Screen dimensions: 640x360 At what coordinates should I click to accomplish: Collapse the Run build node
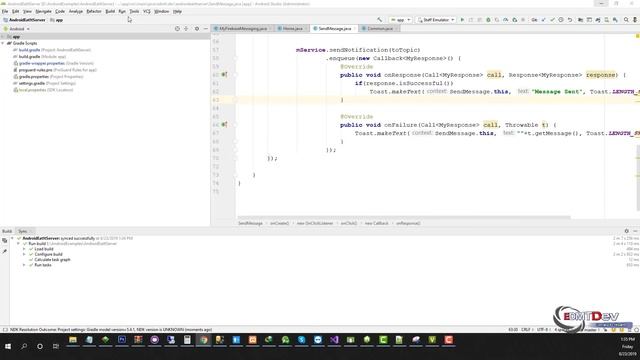point(18,243)
